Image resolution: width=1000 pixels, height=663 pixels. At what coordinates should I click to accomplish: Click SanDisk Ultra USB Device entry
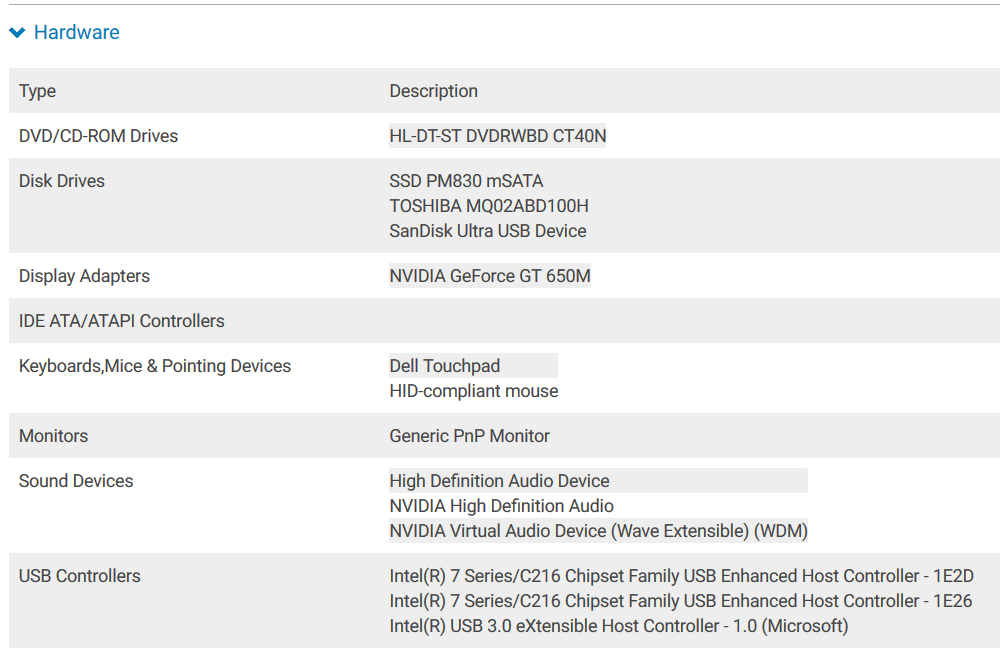point(487,231)
